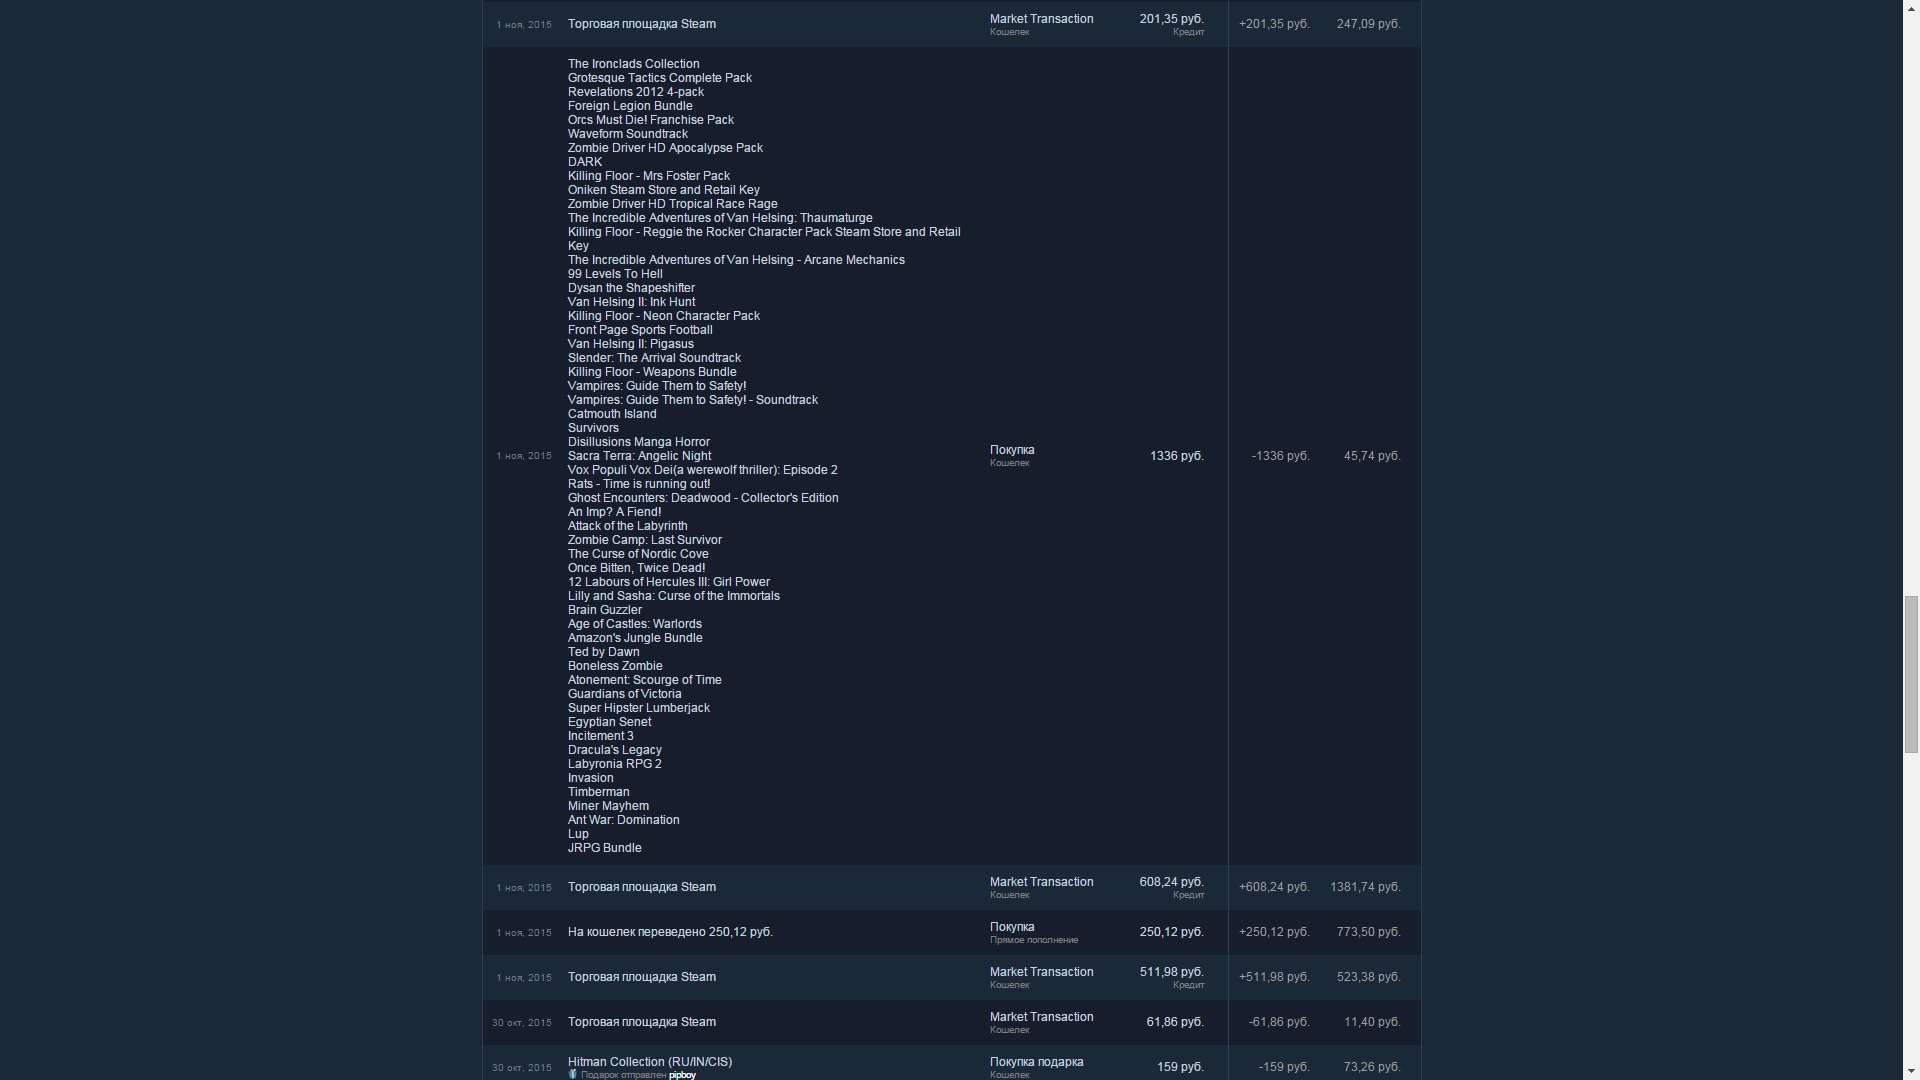Click 'Egyptian Senet' entry
Screen dimensions: 1920x1080
(609, 722)
